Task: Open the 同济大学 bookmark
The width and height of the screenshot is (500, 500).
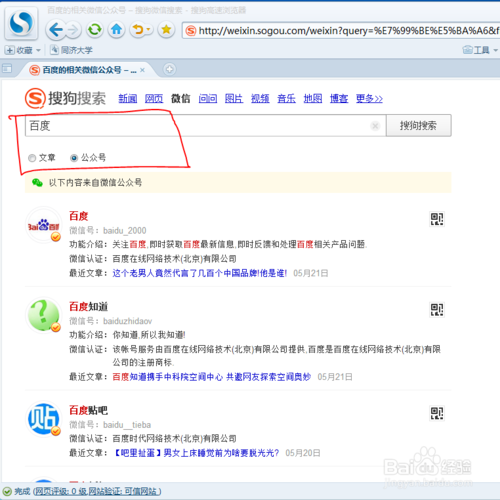Action: click(x=71, y=50)
